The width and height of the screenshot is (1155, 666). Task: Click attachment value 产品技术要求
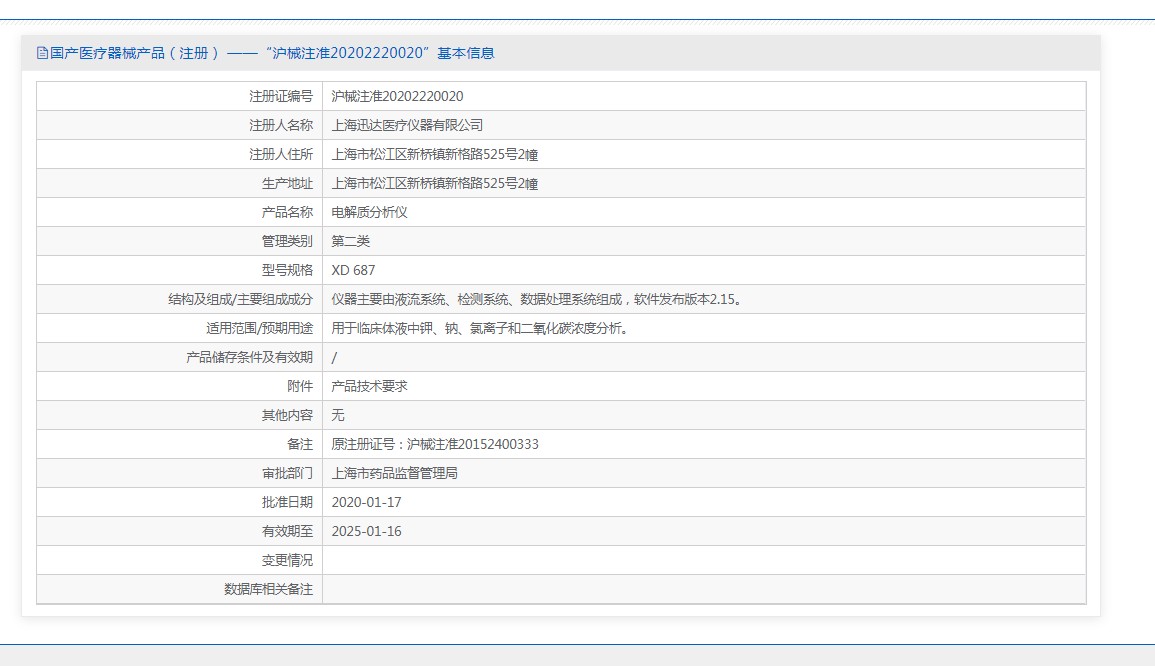pyautogui.click(x=369, y=386)
